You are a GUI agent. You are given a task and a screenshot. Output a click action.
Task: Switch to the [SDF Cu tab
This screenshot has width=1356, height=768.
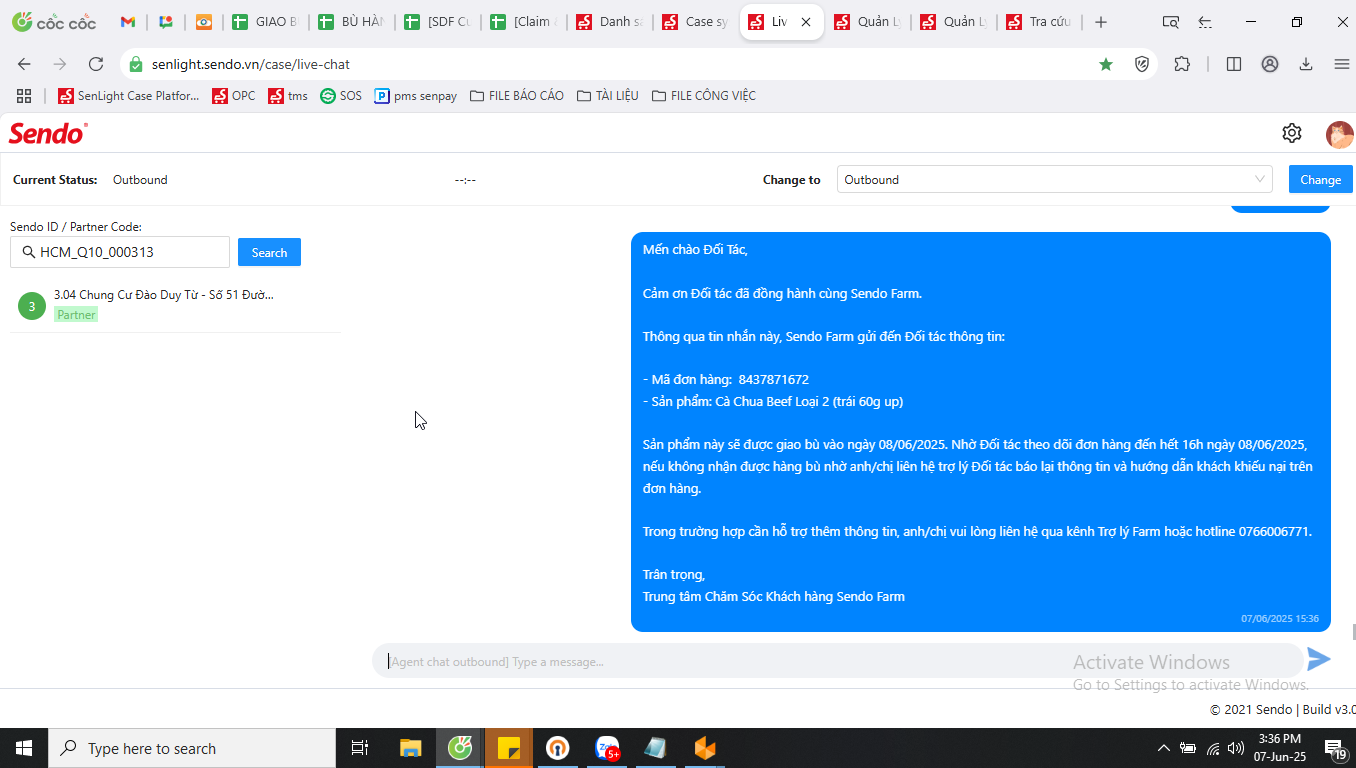(x=437, y=22)
